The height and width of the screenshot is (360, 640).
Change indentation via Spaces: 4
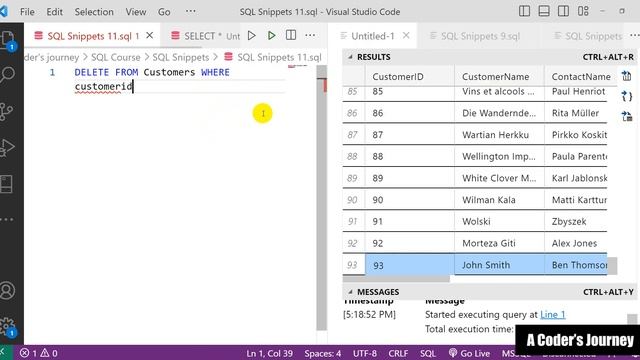[x=322, y=353]
